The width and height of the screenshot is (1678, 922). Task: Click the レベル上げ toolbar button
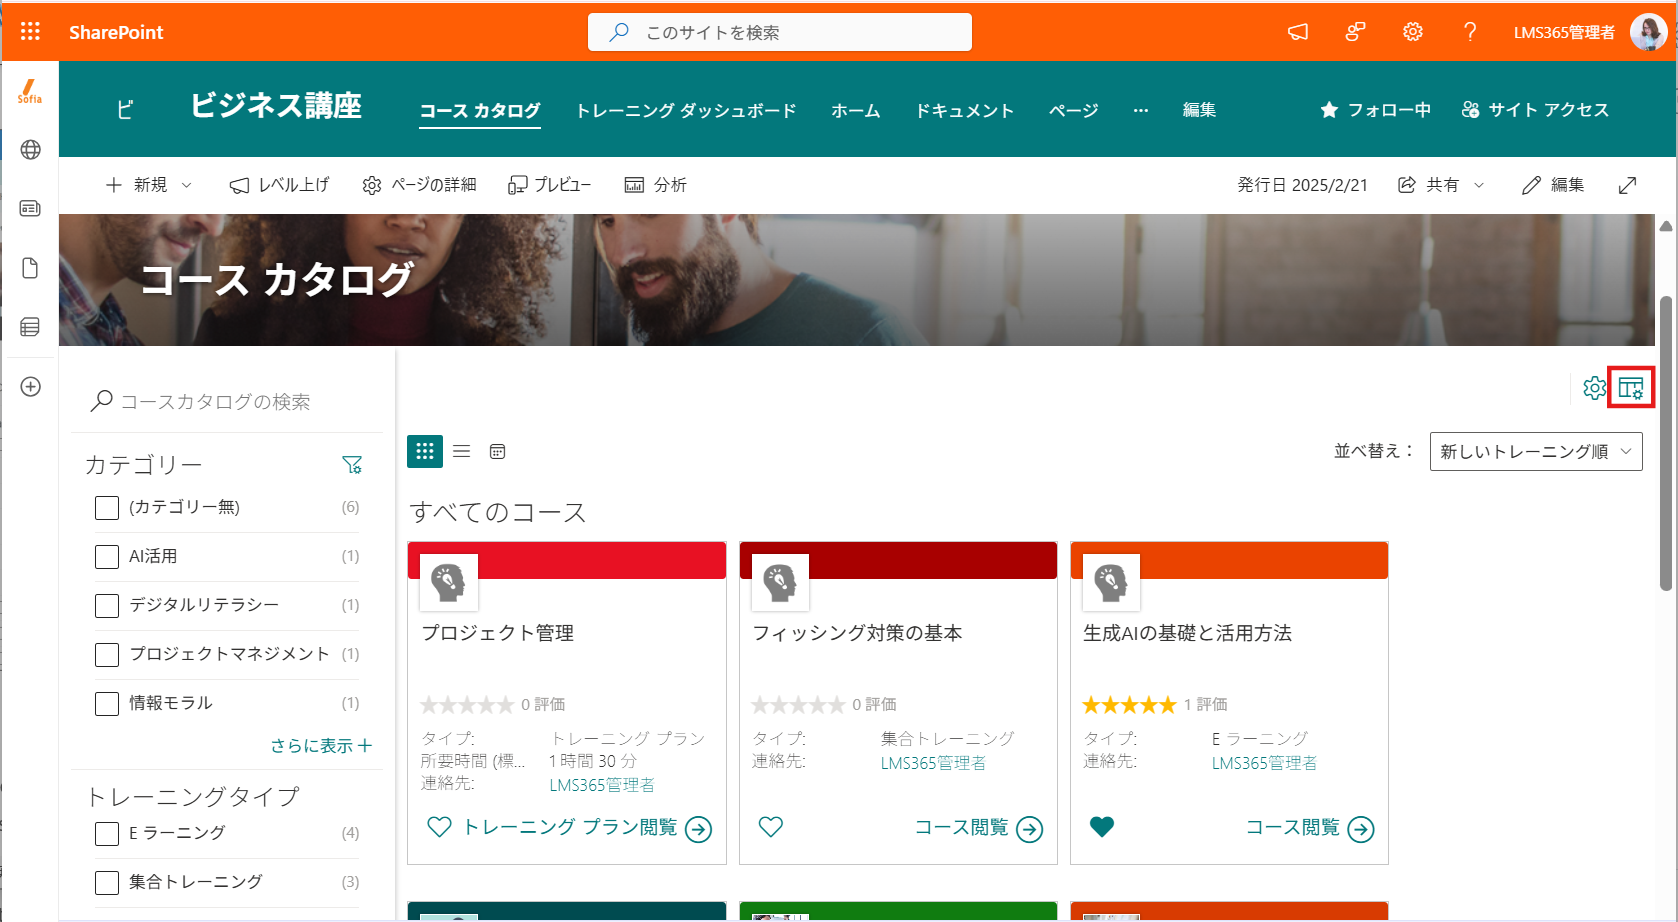click(x=279, y=185)
